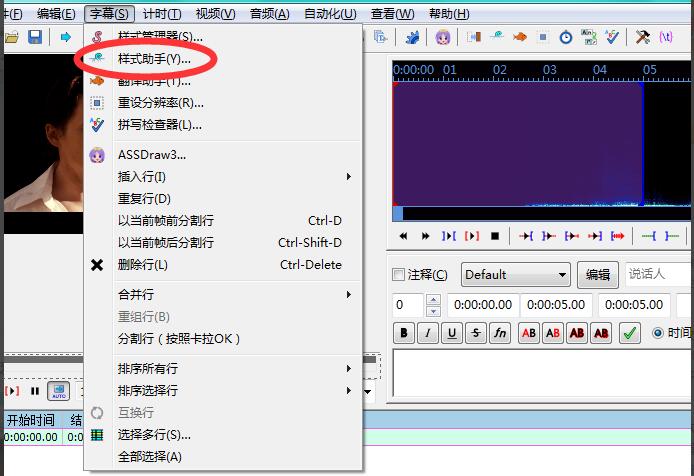Go to previous line in audio controls

pyautogui.click(x=403, y=236)
